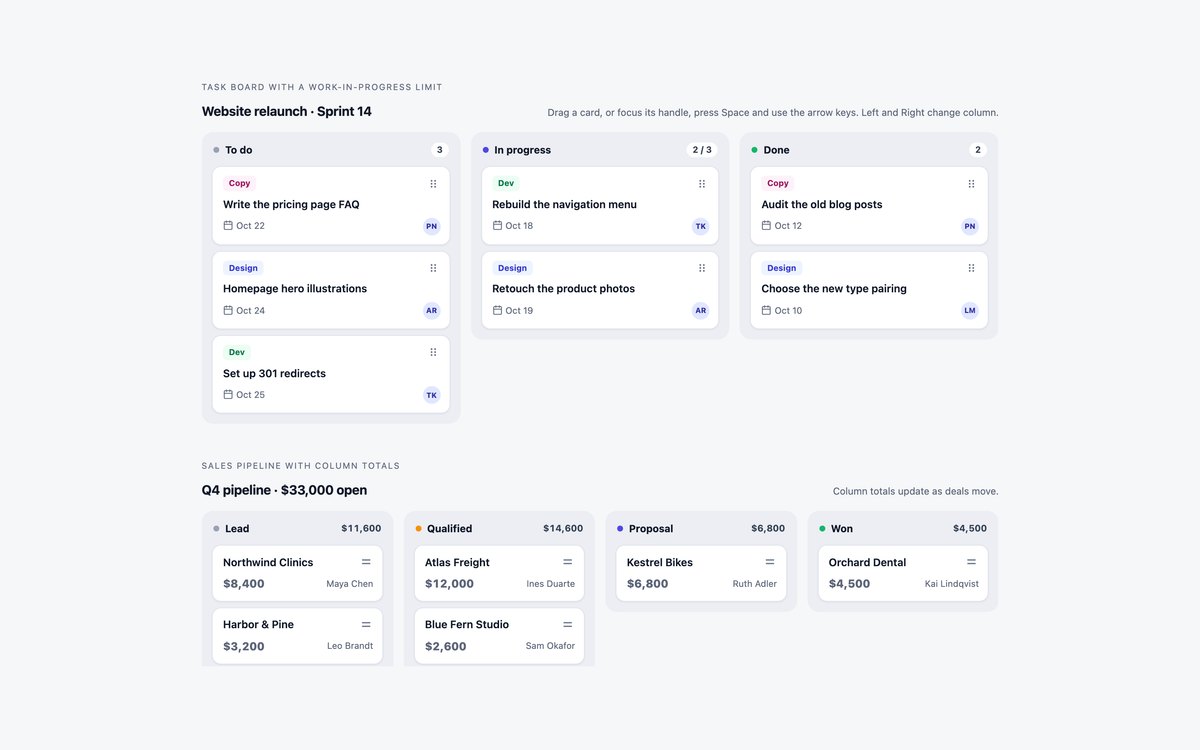Click the Qualified column total $14,600
1200x750 pixels.
[563, 528]
